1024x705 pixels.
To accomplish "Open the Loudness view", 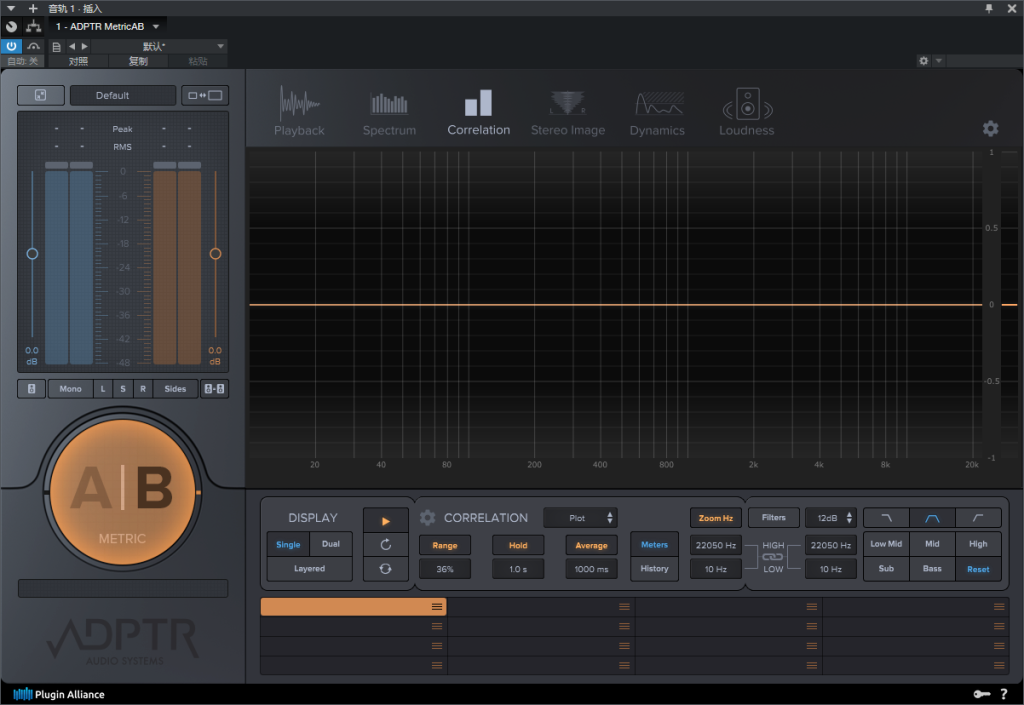I will pos(746,112).
